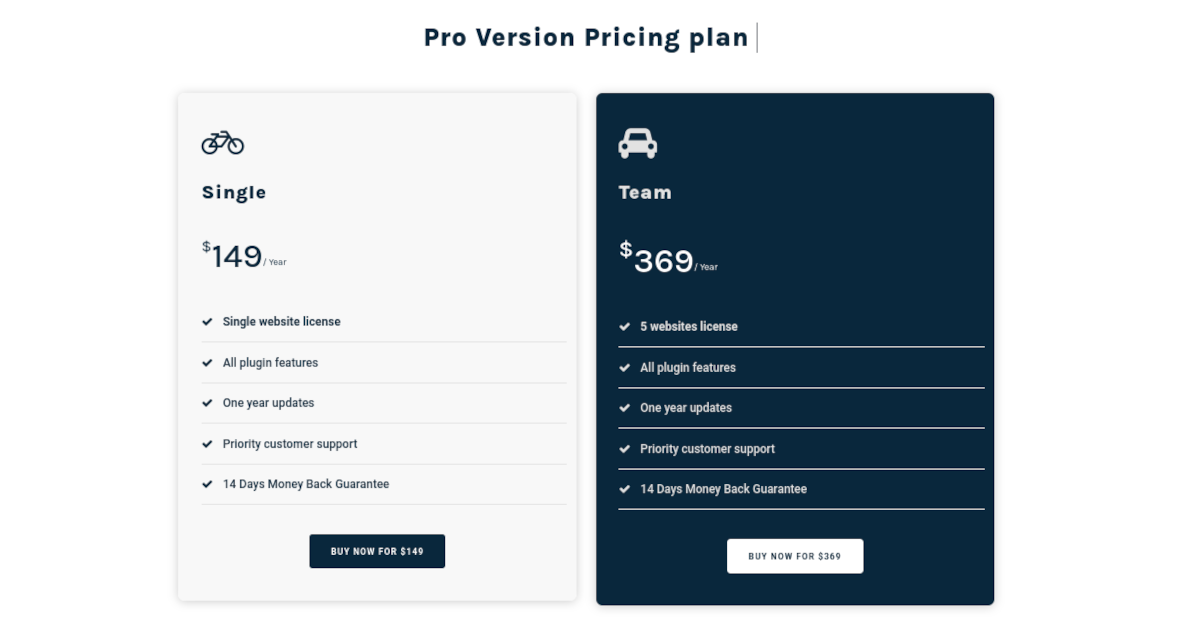Click the $369 per year price
Image resolution: width=1200 pixels, height=631 pixels.
click(668, 258)
